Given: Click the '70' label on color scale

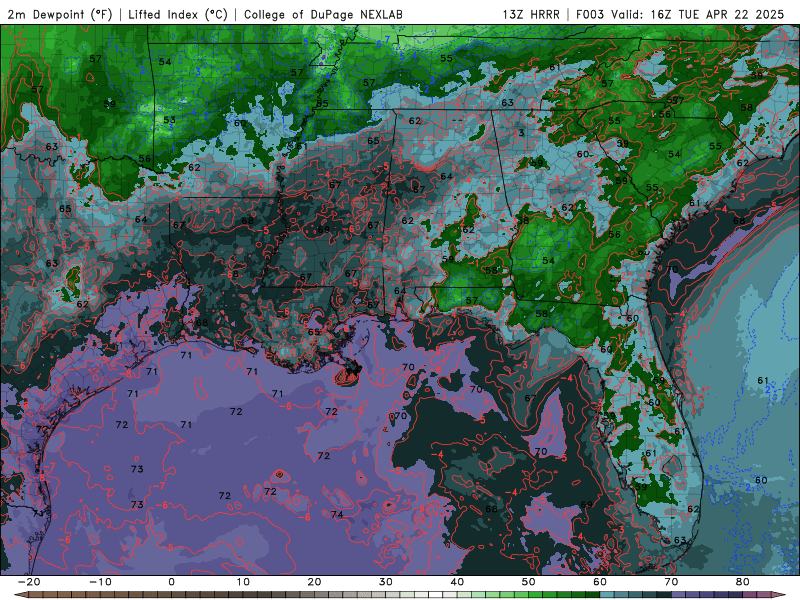Looking at the screenshot, I should [671, 582].
